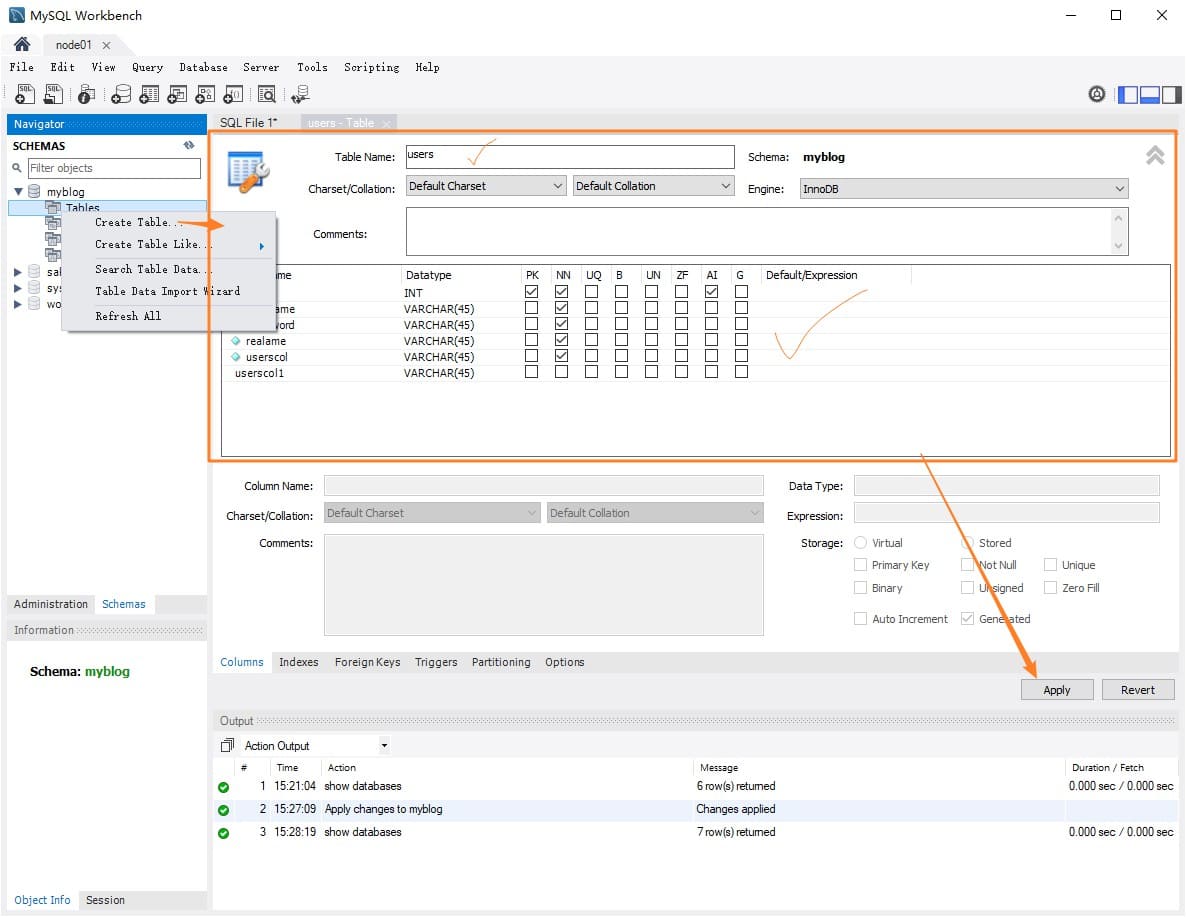The width and height of the screenshot is (1186, 917).
Task: Toggle the bottom output panel visibility
Action: coord(1149,95)
